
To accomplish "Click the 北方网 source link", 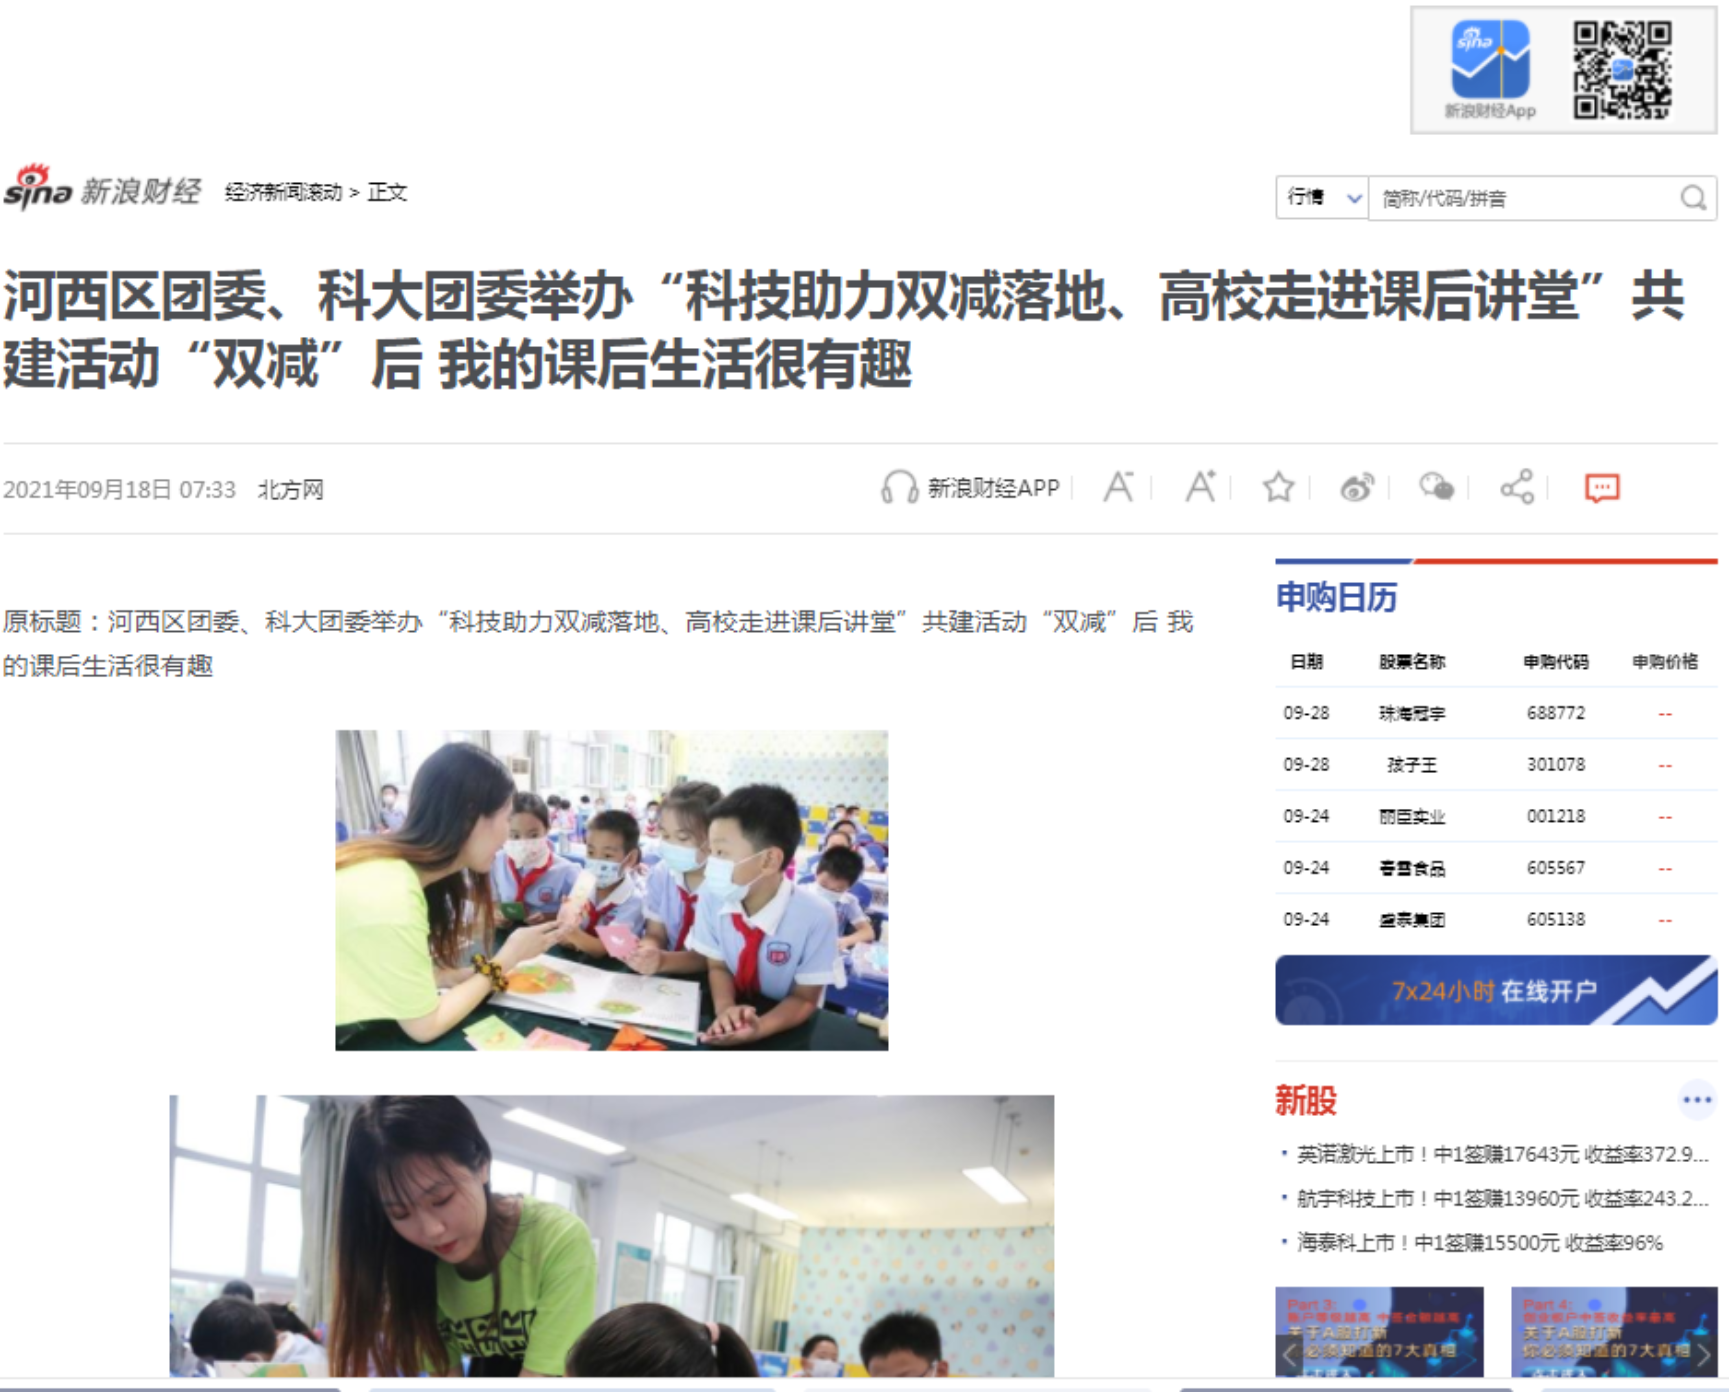I will [x=291, y=490].
